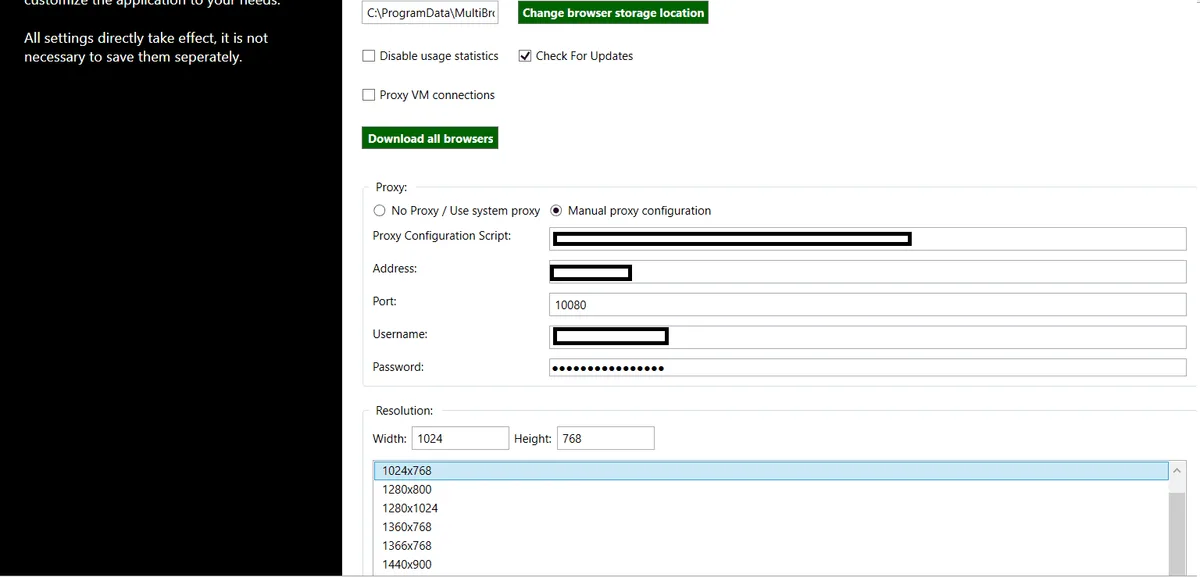This screenshot has height=577, width=1200.
Task: Click the Port field showing 10080
Action: point(868,305)
